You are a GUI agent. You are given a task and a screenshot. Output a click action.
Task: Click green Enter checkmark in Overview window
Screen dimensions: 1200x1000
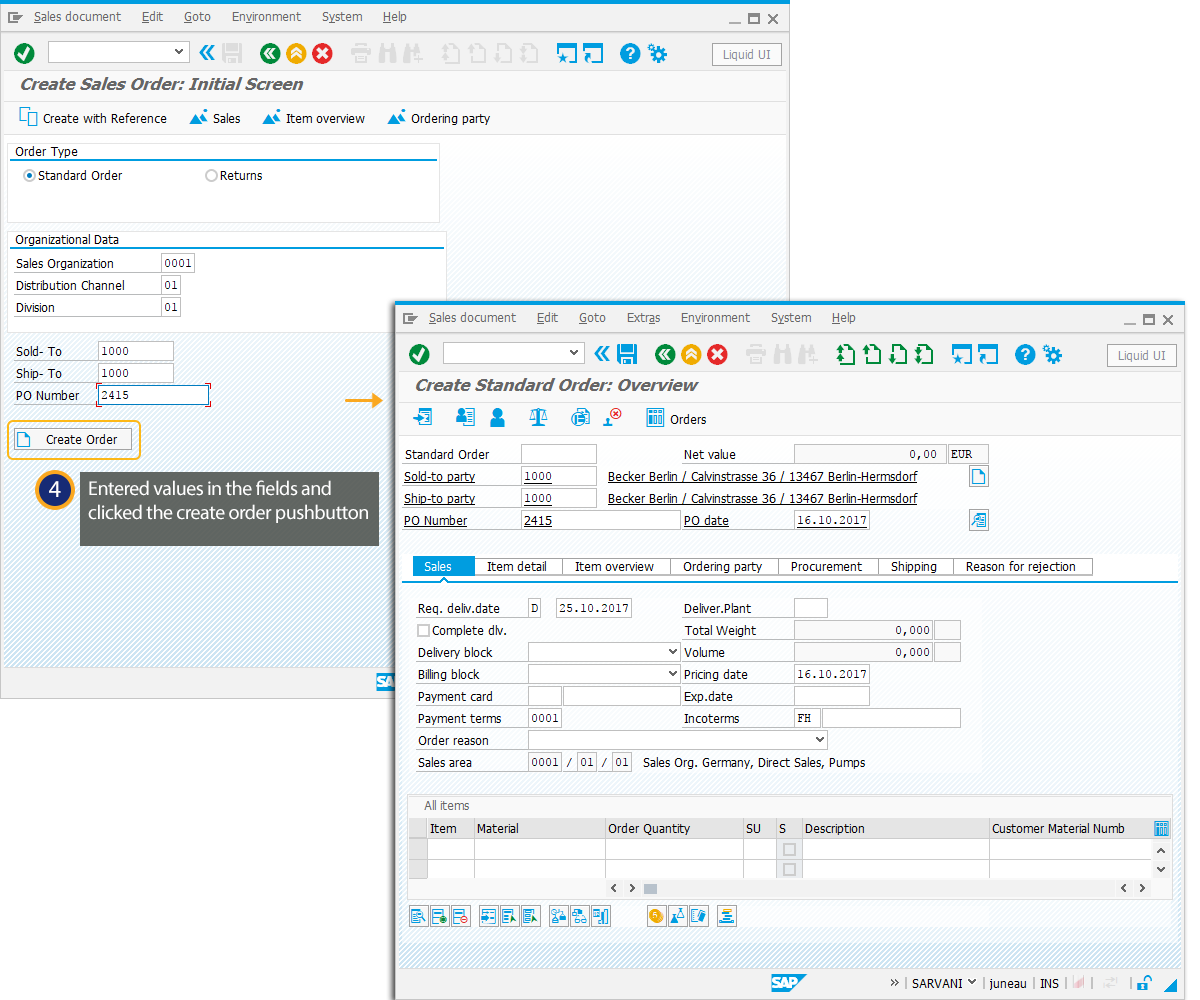(x=419, y=354)
